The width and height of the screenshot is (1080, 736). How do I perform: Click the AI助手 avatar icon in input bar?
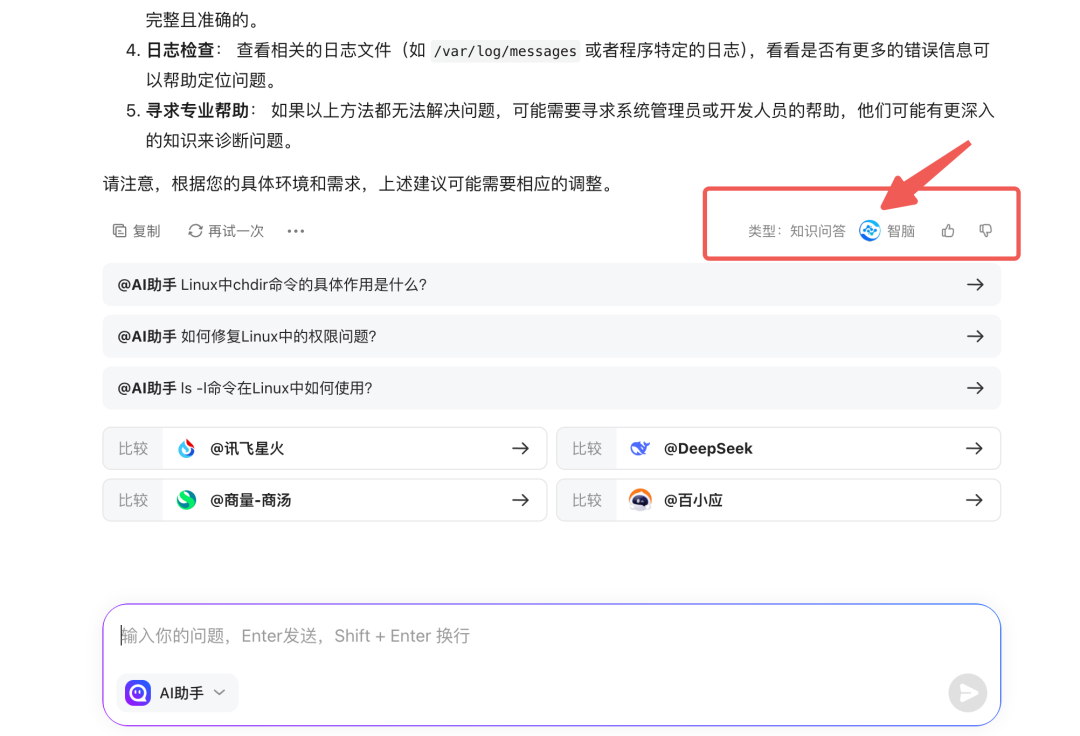[137, 692]
